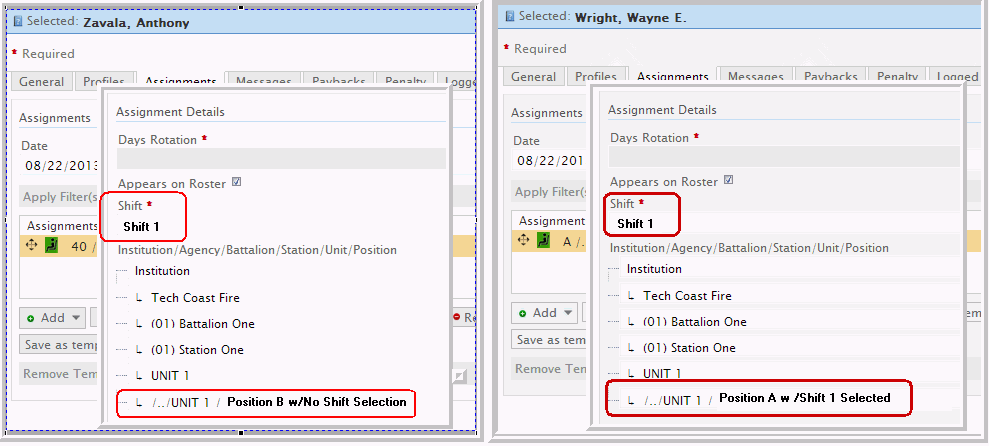Click the person icon beside Zavala, Anthony

(x=17, y=22)
